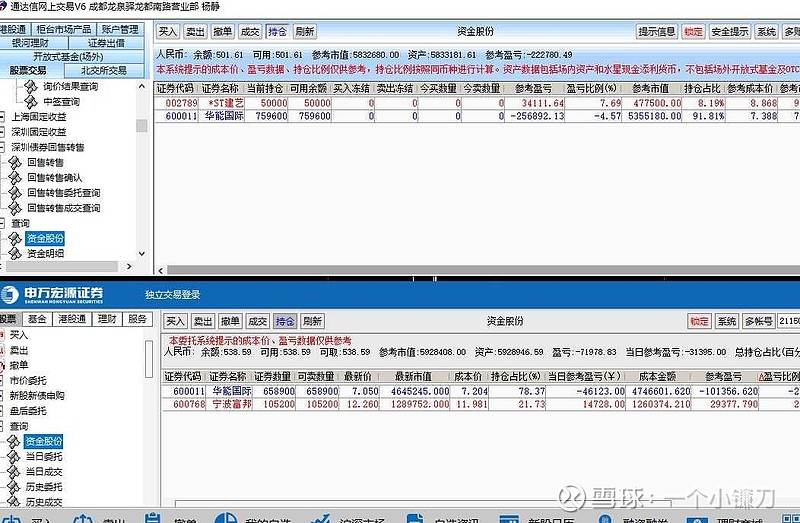Click red 锁定 button in bottom window
This screenshot has width=800, height=523.
point(699,321)
